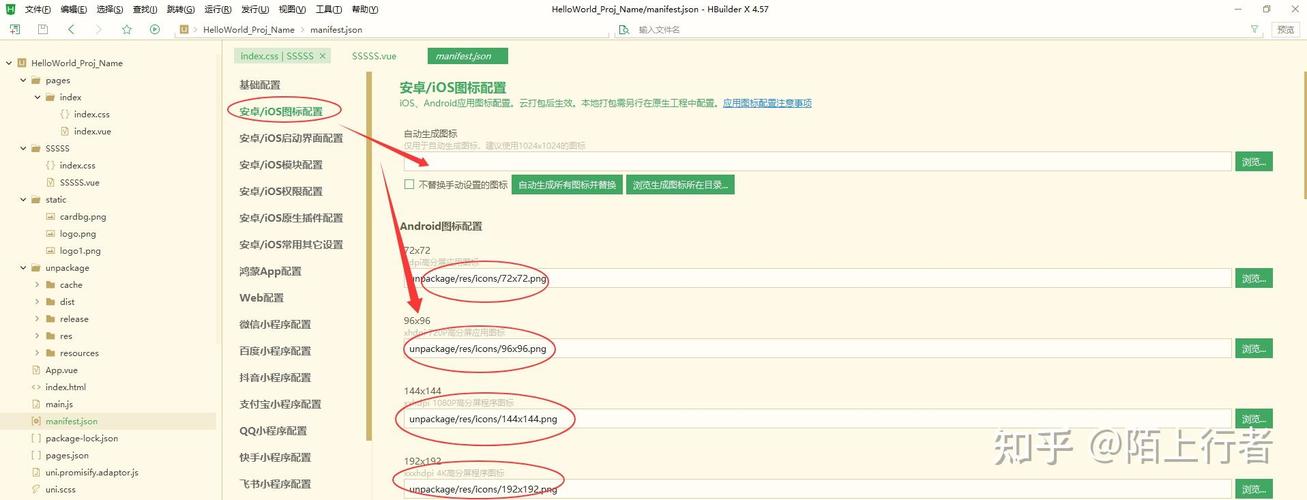Expand the cache folder
This screenshot has width=1307, height=500.
tap(37, 285)
